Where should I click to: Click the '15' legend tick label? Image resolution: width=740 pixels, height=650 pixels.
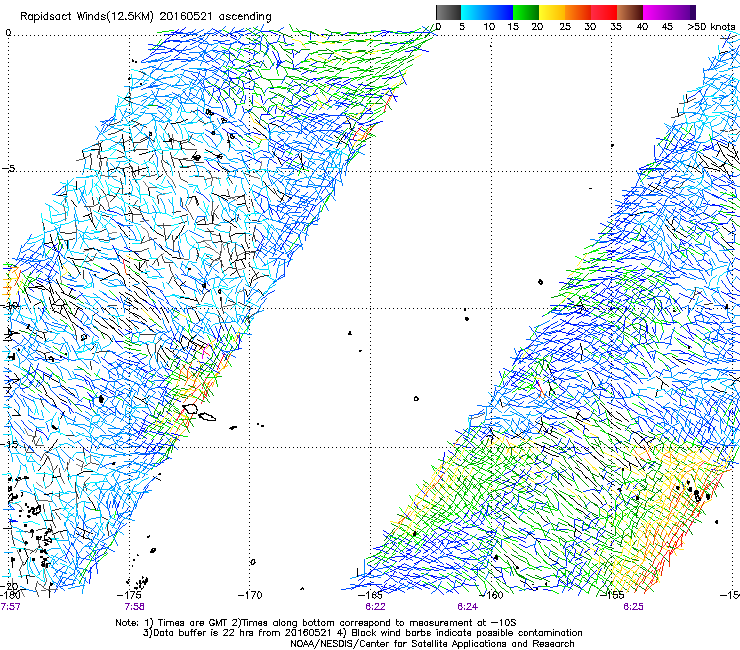pos(513,26)
